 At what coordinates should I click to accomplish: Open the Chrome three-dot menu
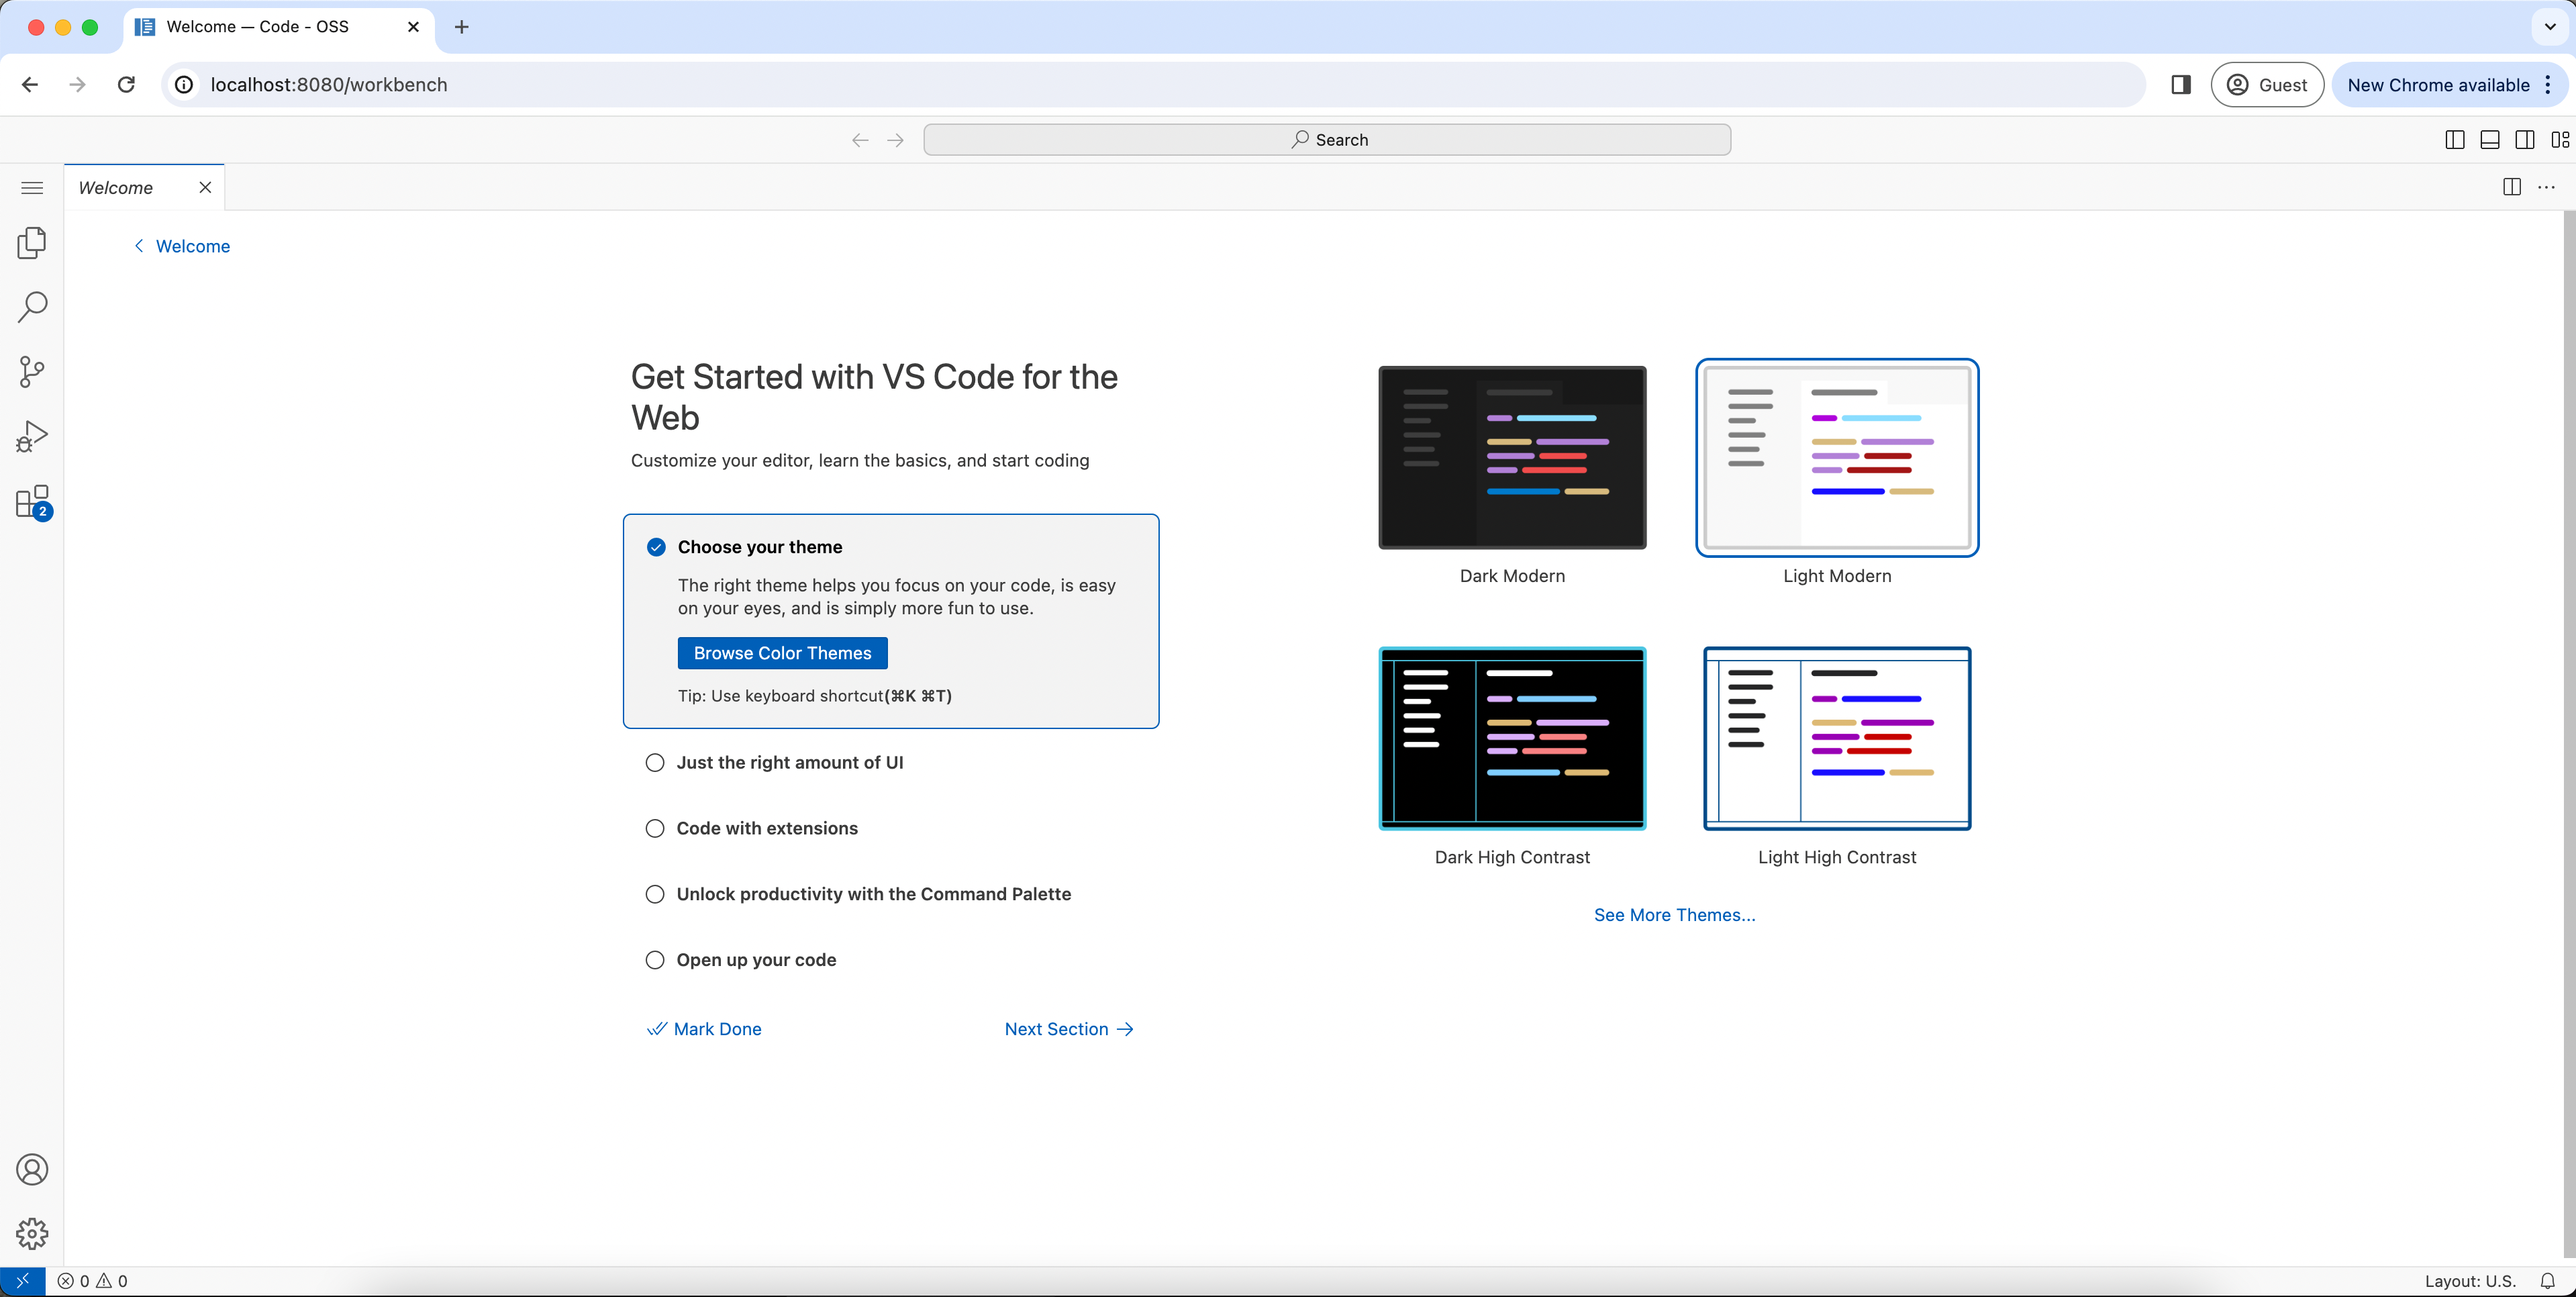click(2548, 85)
